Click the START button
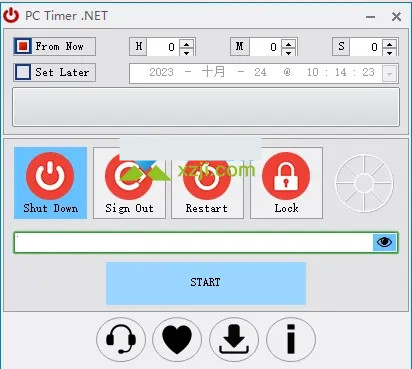412x369 pixels. tap(206, 283)
